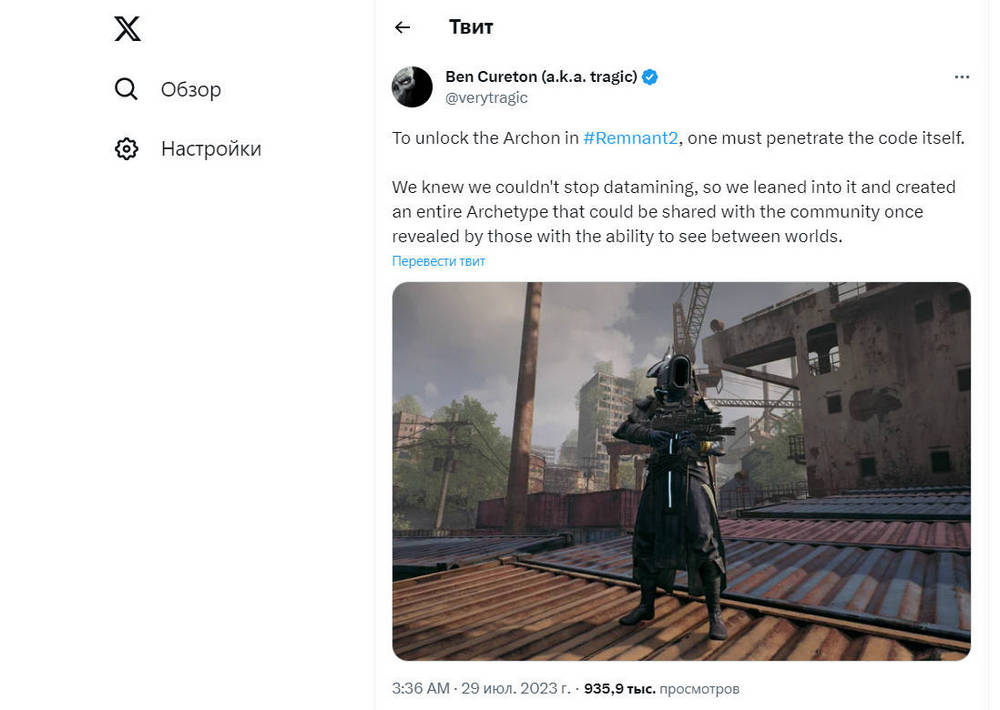Click the Перевести твит link
This screenshot has width=1000, height=710.
coord(438,261)
